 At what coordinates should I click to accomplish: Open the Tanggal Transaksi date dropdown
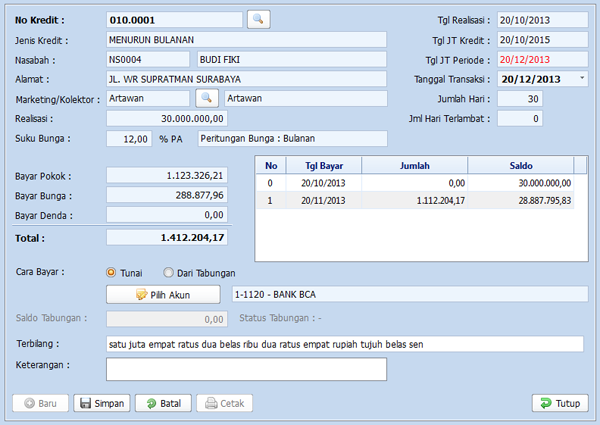[583, 78]
